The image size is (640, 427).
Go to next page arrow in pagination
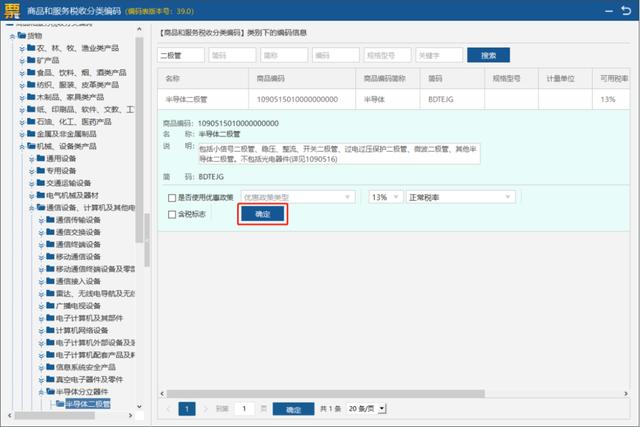(x=204, y=409)
